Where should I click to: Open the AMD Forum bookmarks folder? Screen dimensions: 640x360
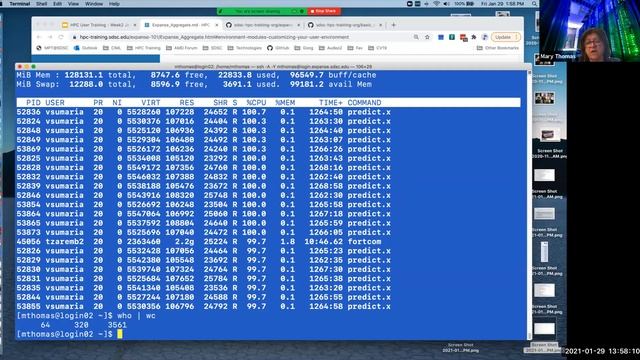pos(182,48)
